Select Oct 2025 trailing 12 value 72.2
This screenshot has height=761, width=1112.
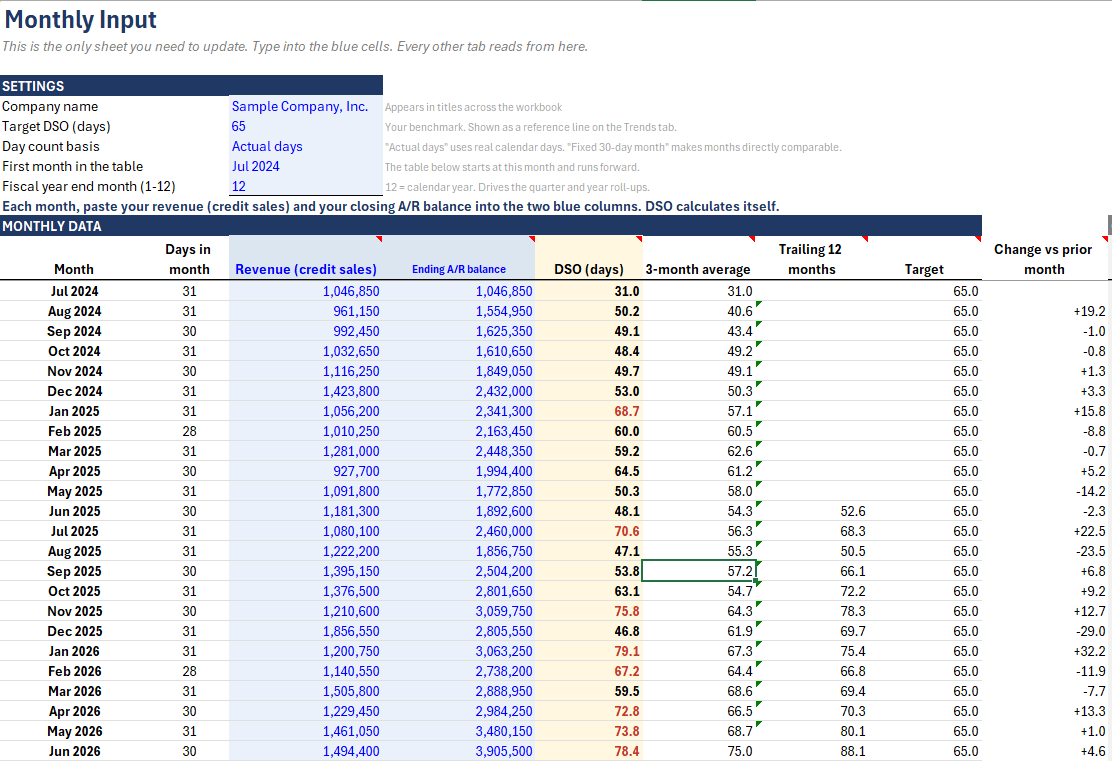[812, 591]
